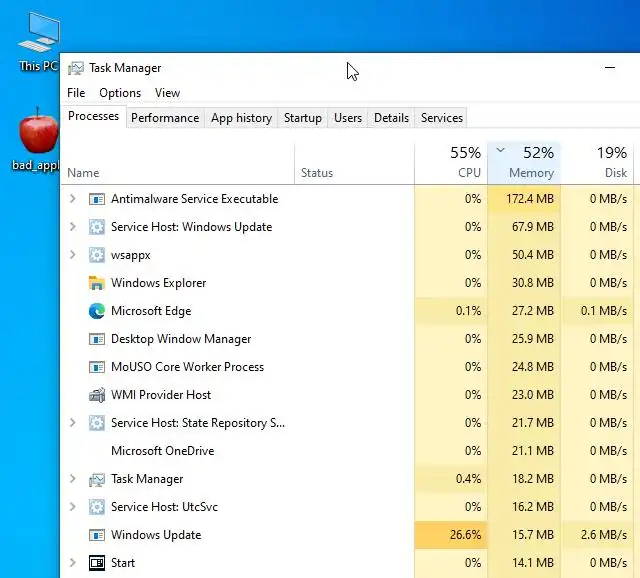This screenshot has width=640, height=578.
Task: Click the Task Manager process row icon
Action: [x=97, y=479]
